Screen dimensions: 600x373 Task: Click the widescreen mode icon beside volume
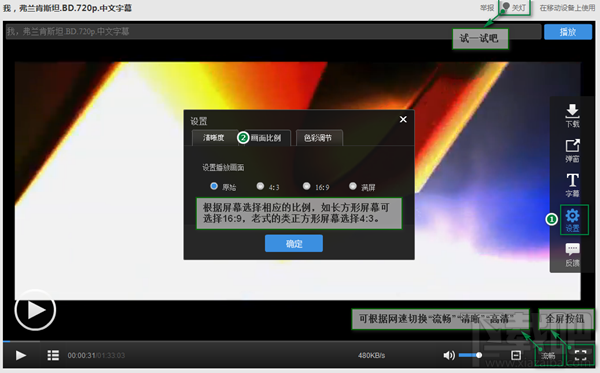[516, 355]
